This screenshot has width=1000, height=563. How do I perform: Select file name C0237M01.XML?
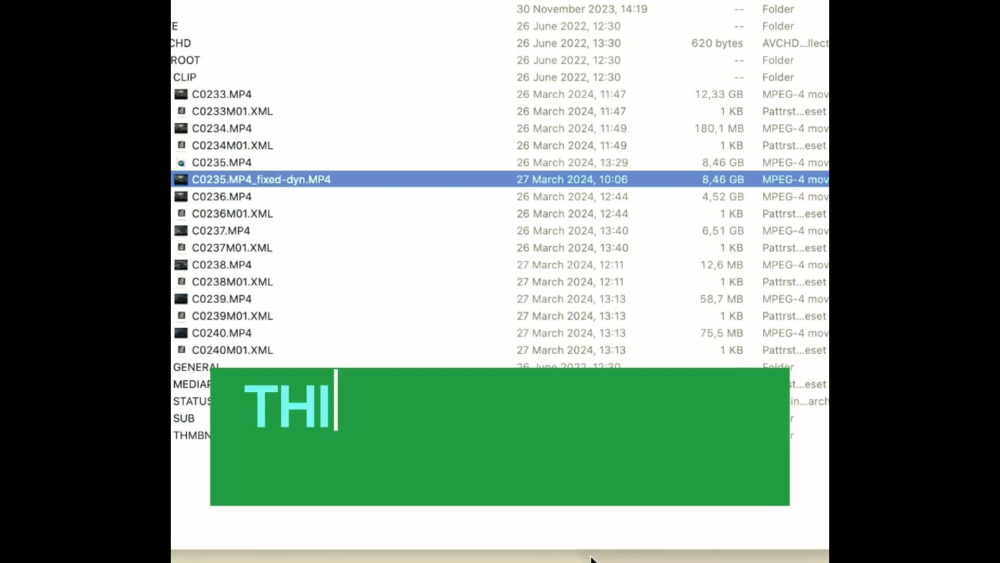point(232,247)
